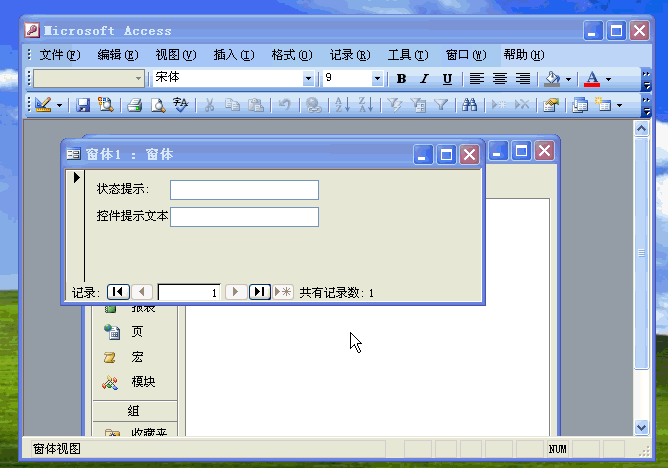Click the Save floppy disk icon
The width and height of the screenshot is (668, 468).
coord(83,105)
